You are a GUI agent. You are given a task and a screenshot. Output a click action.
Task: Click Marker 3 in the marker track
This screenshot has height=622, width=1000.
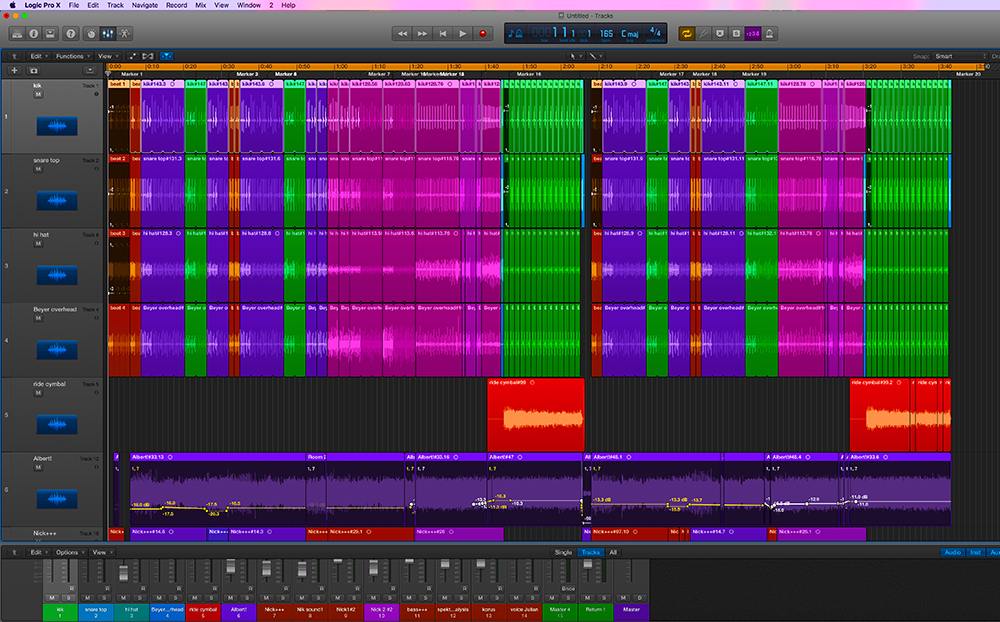pos(247,75)
